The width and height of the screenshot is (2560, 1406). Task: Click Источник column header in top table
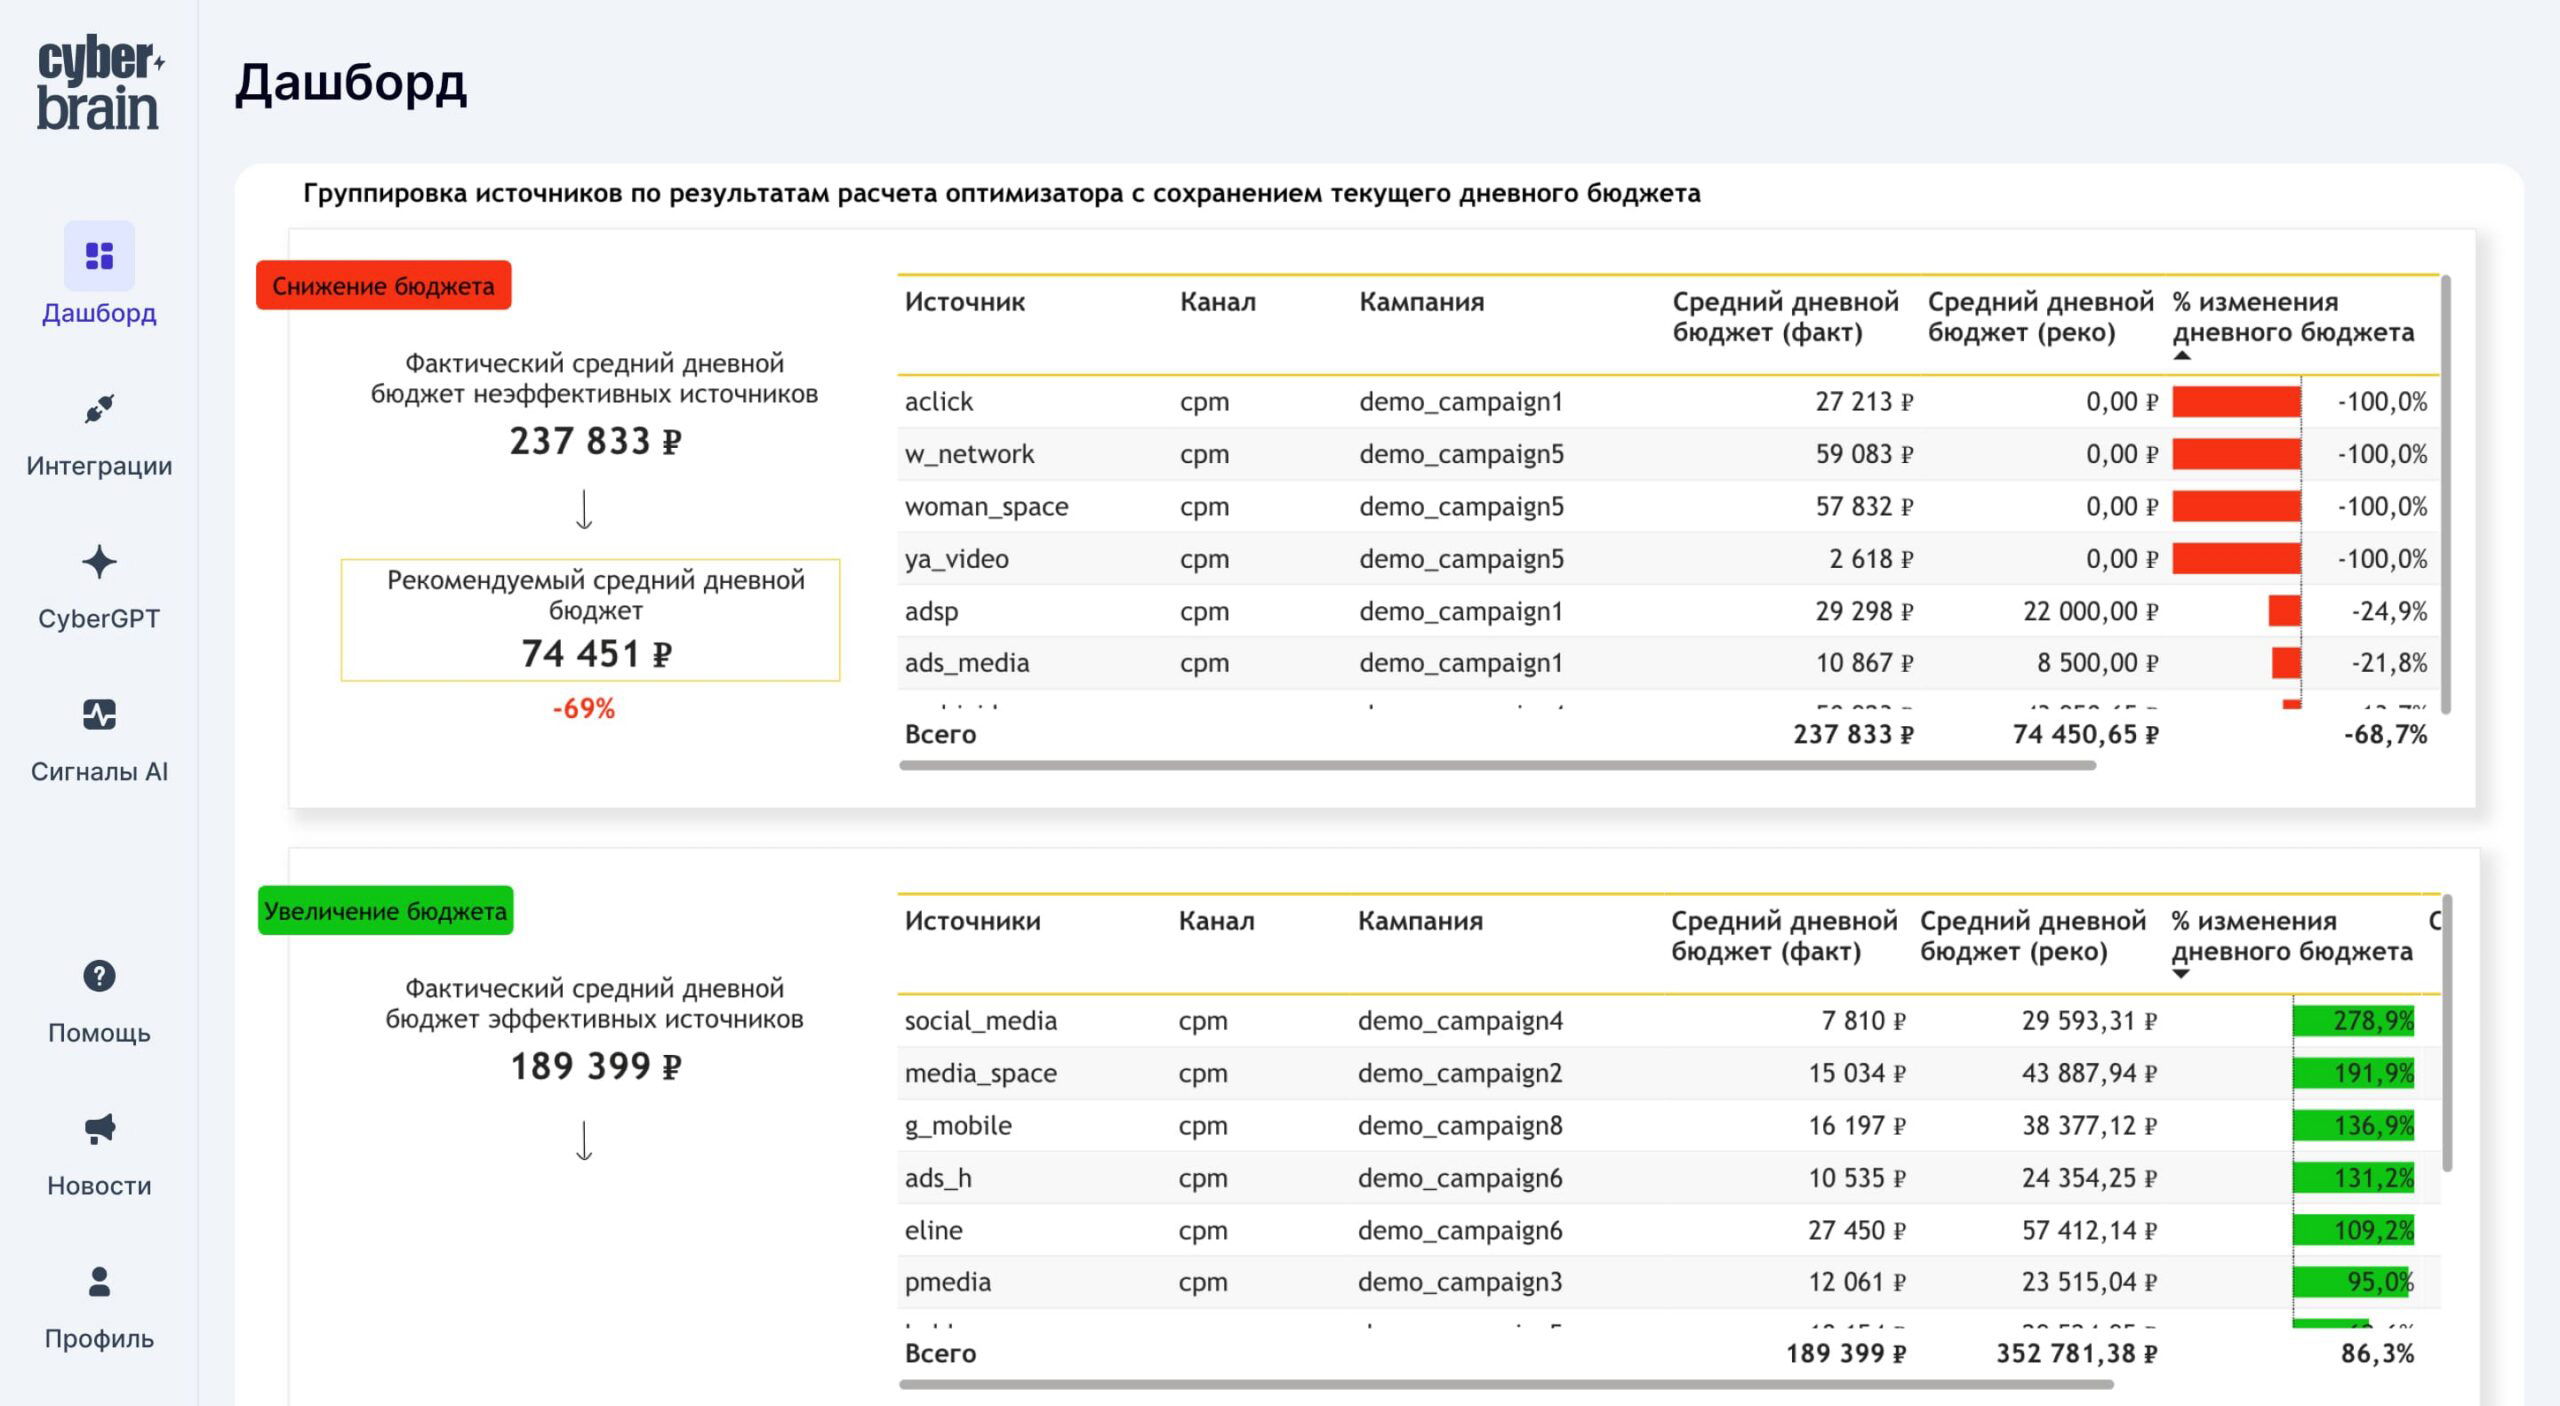[x=964, y=302]
